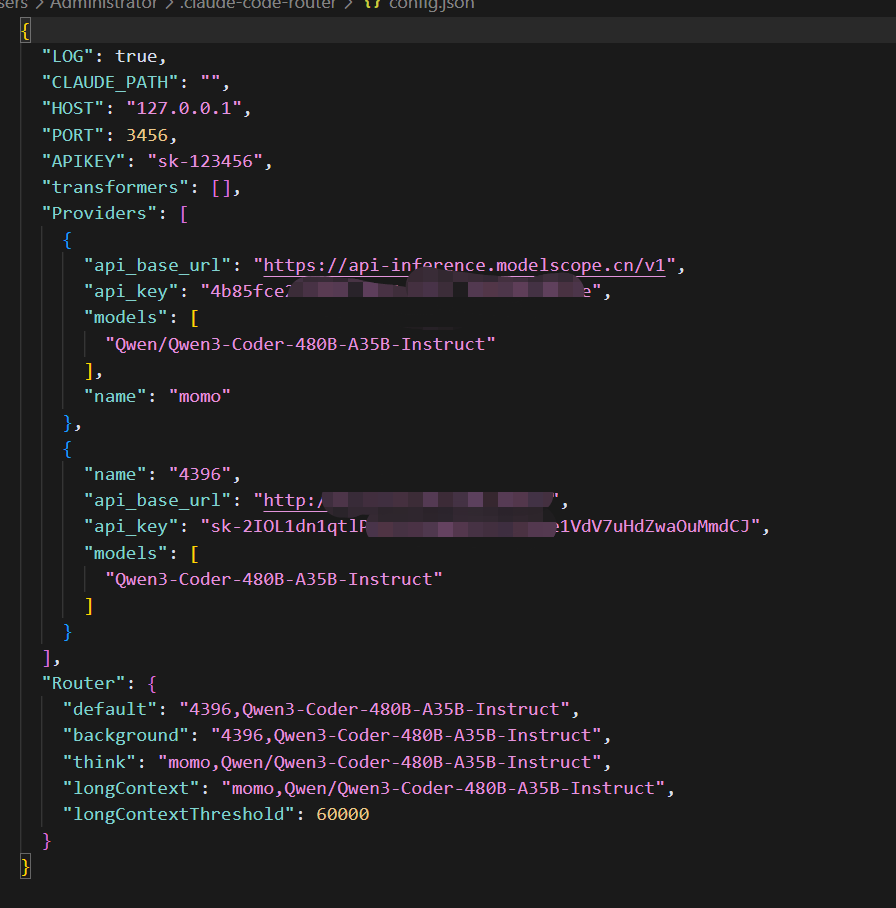896x908 pixels.
Task: Open the Administrator breadcrumb folder
Action: pos(104,4)
